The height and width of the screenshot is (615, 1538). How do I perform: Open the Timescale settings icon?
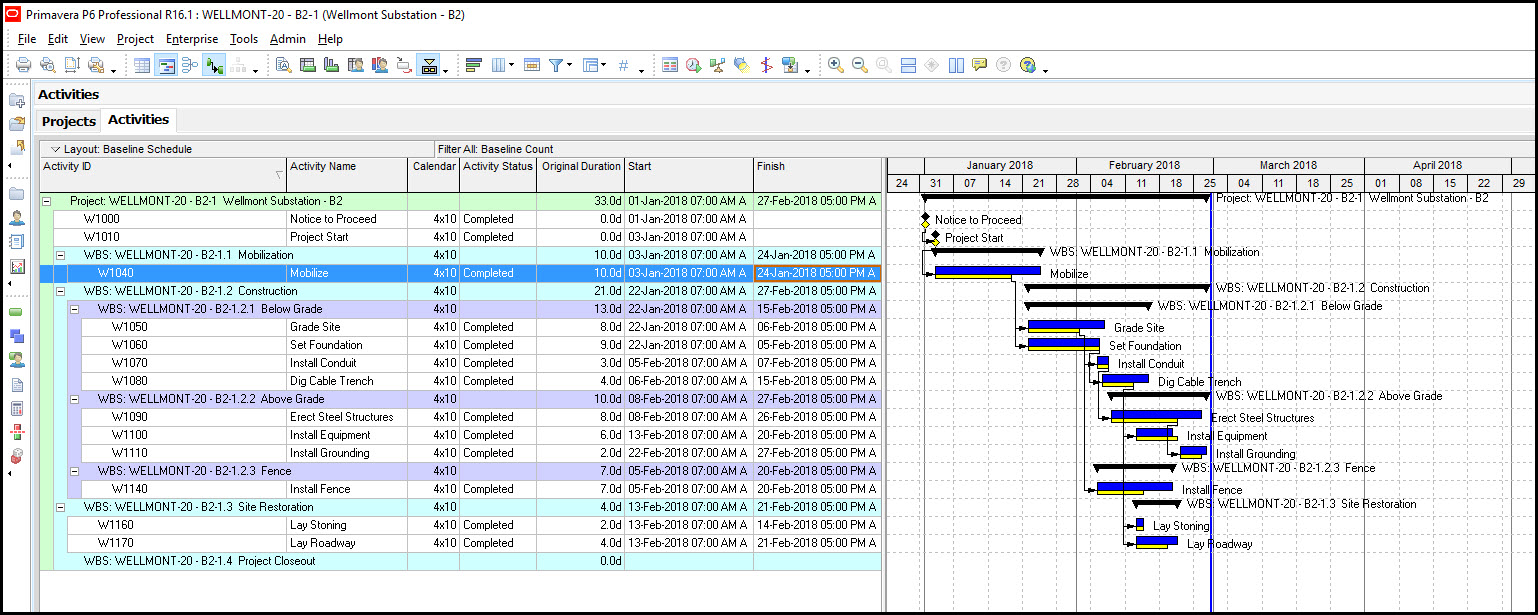[532, 65]
